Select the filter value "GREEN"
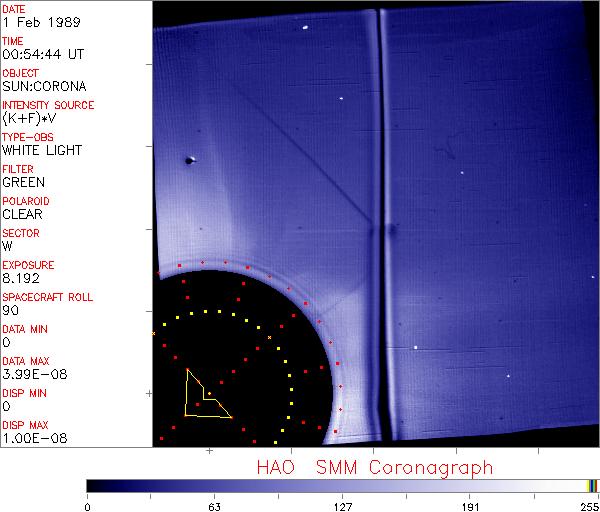600x512 pixels. click(24, 182)
